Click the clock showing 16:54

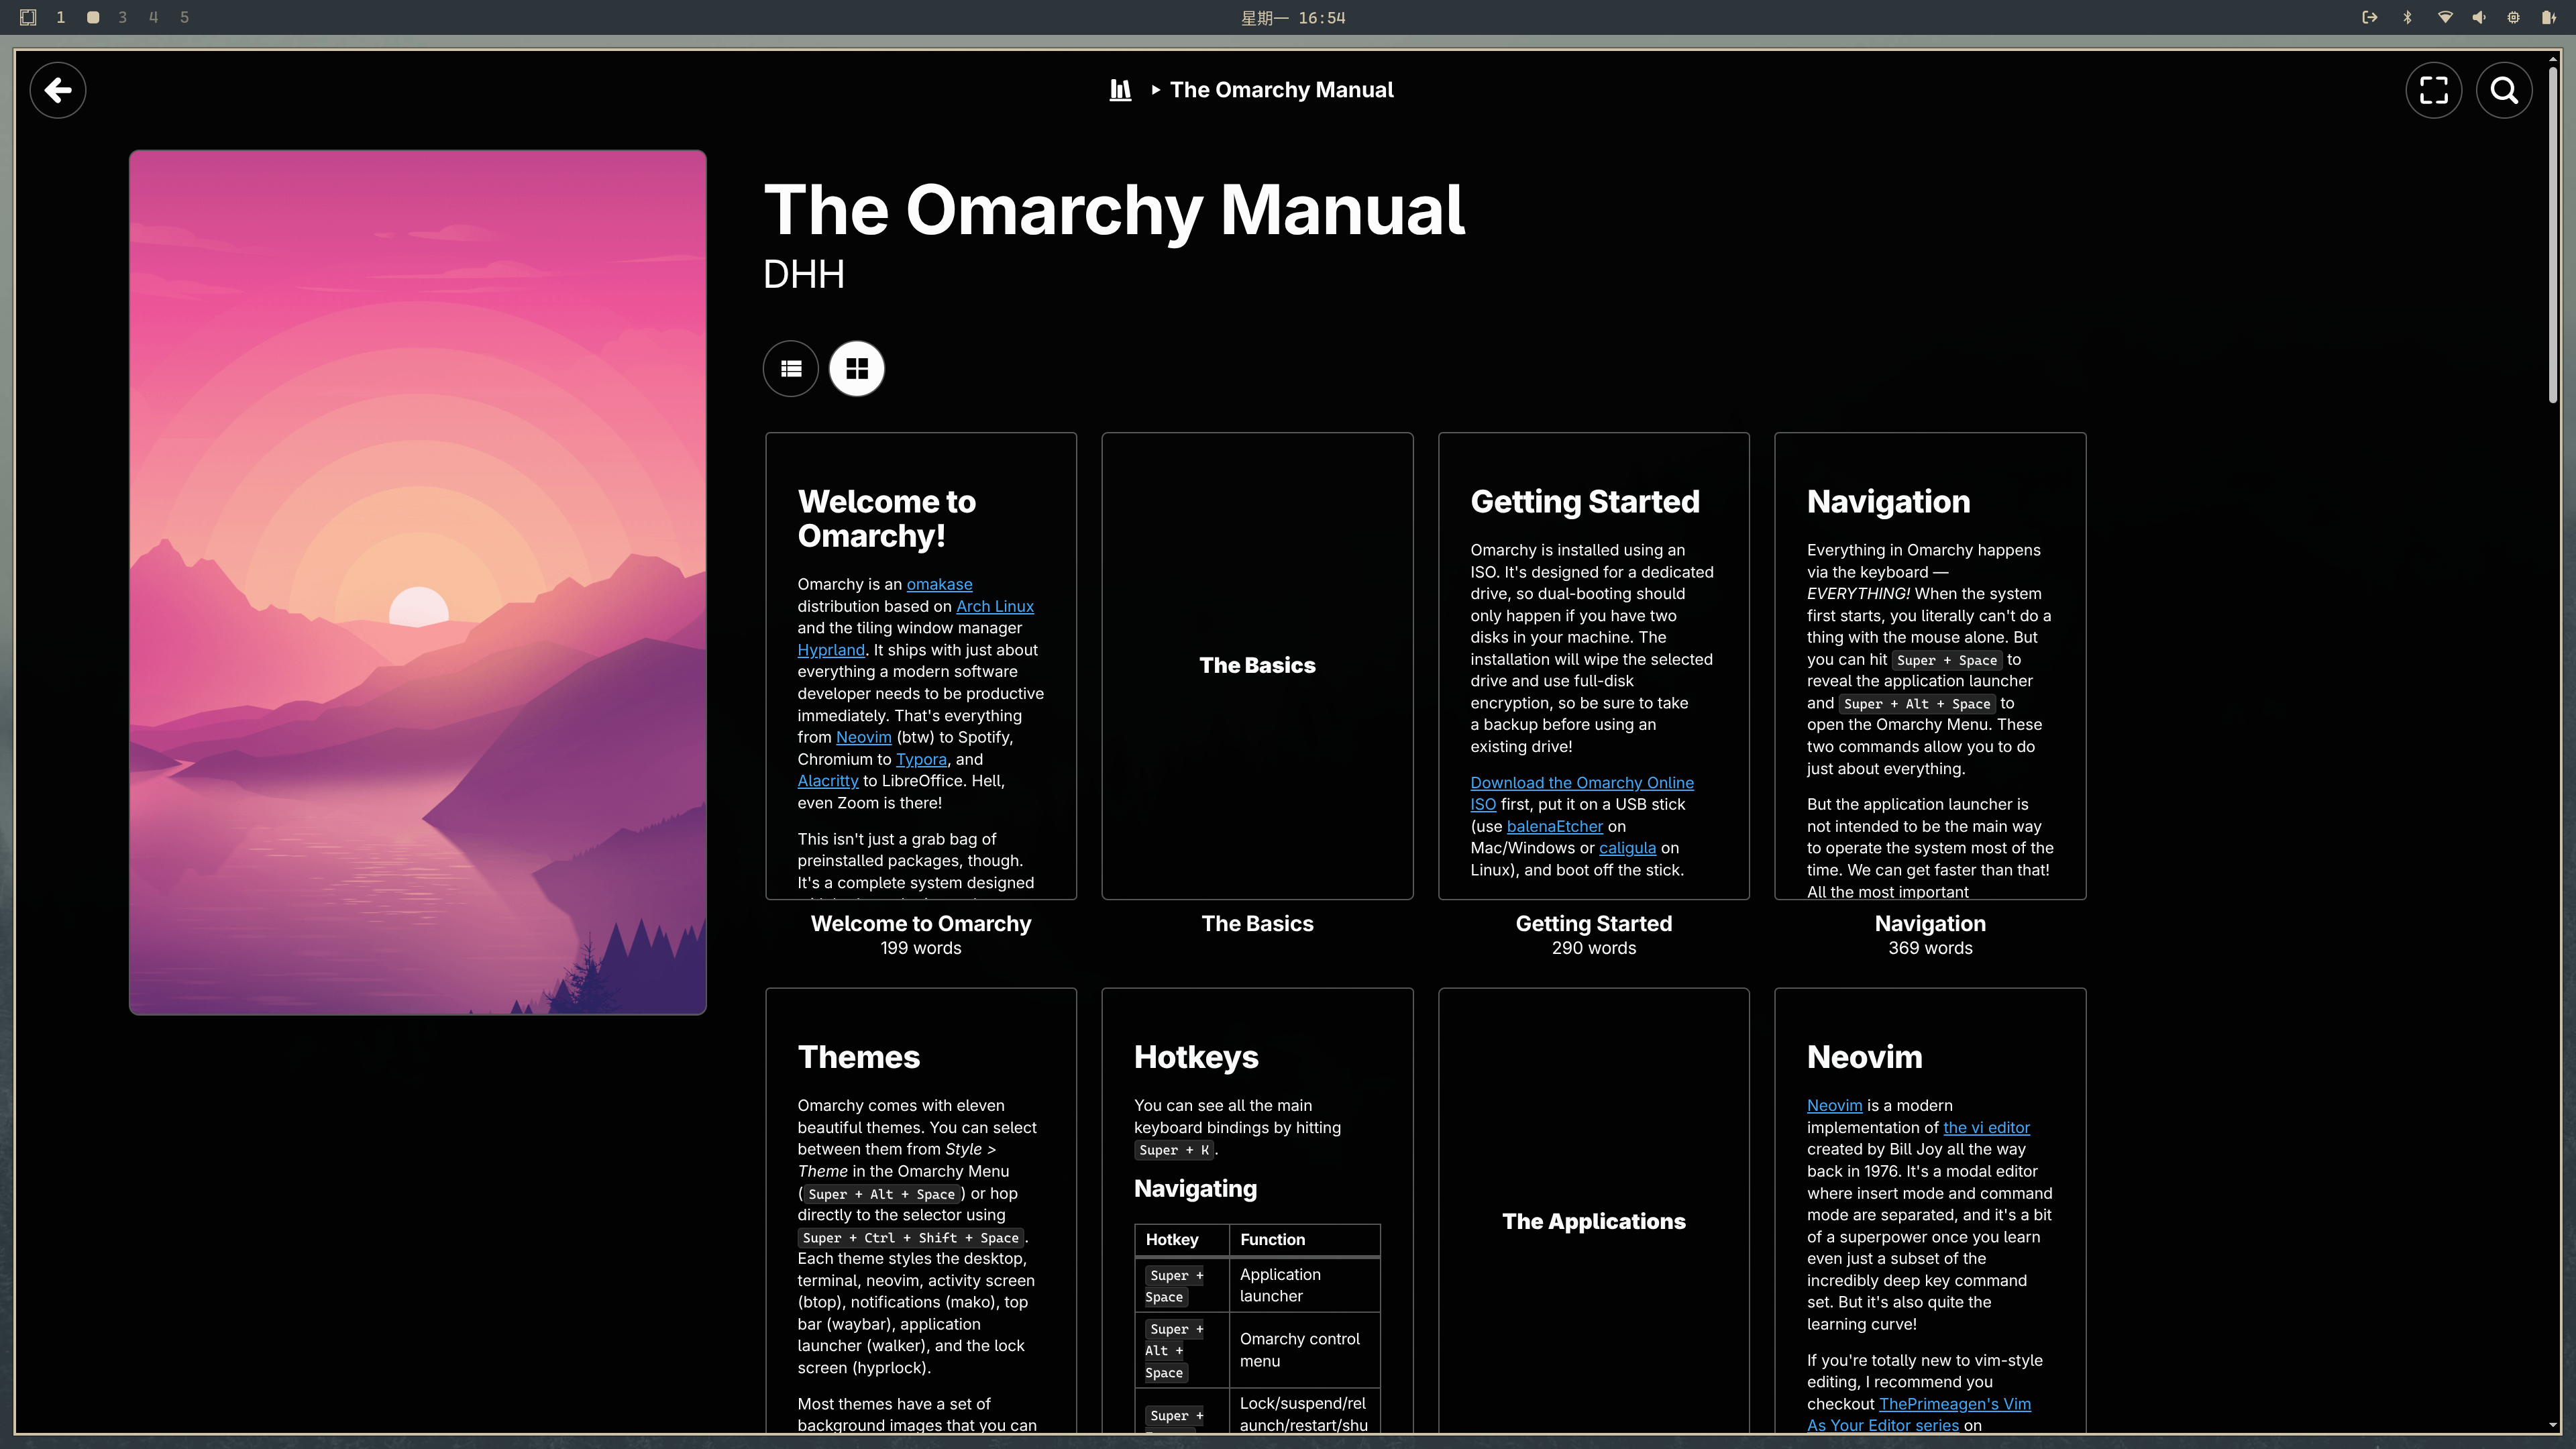click(1293, 18)
